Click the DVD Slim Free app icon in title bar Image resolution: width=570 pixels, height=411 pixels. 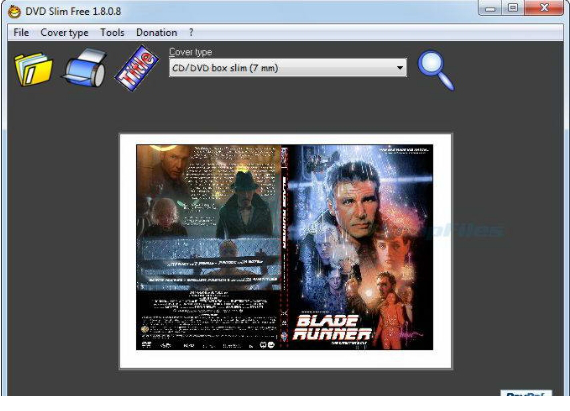(14, 12)
